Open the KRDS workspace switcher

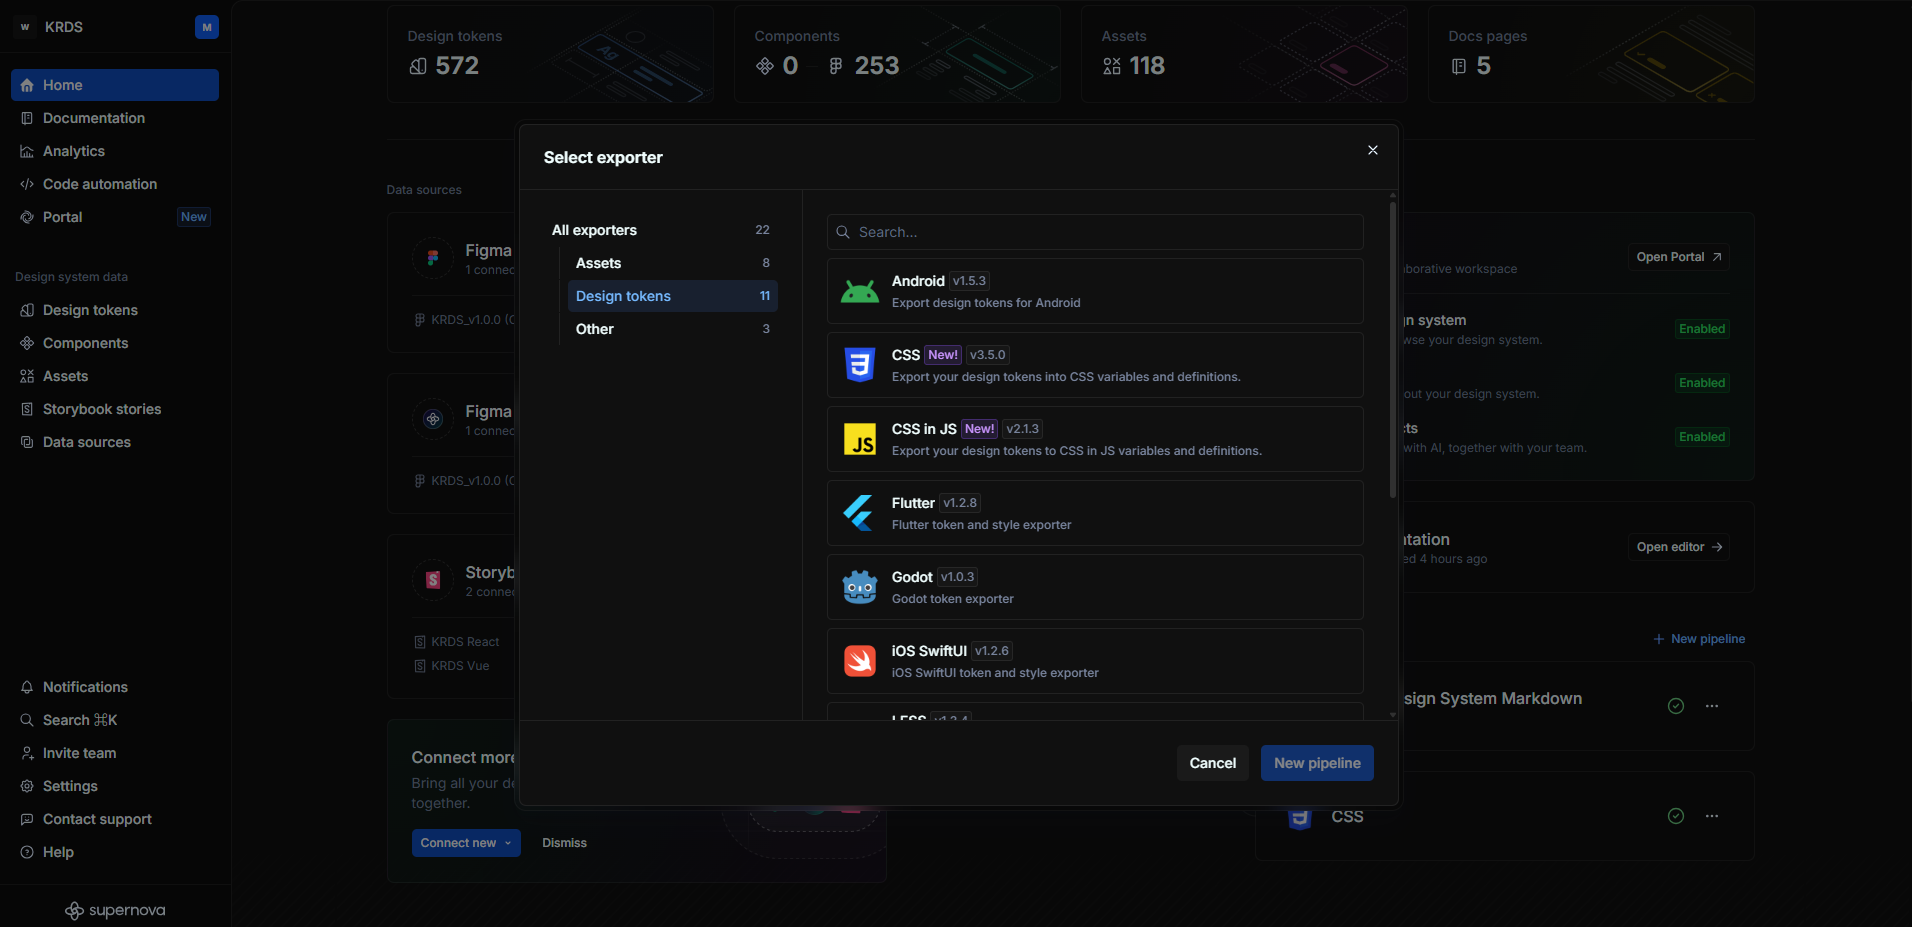coord(64,27)
